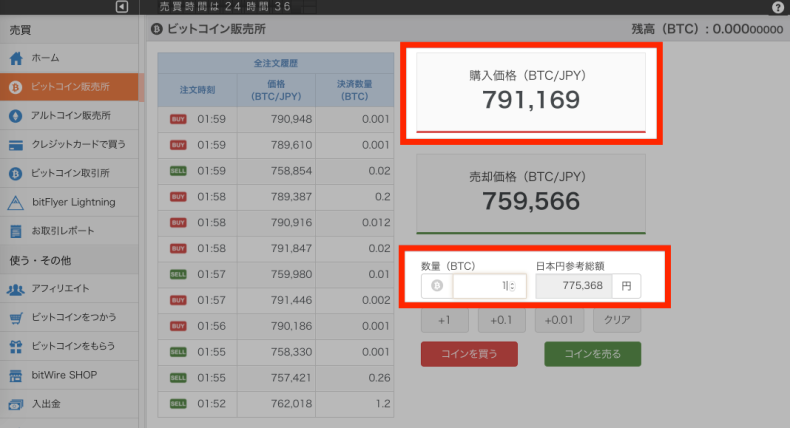Click the +0.01 quantity button

pyautogui.click(x=559, y=320)
